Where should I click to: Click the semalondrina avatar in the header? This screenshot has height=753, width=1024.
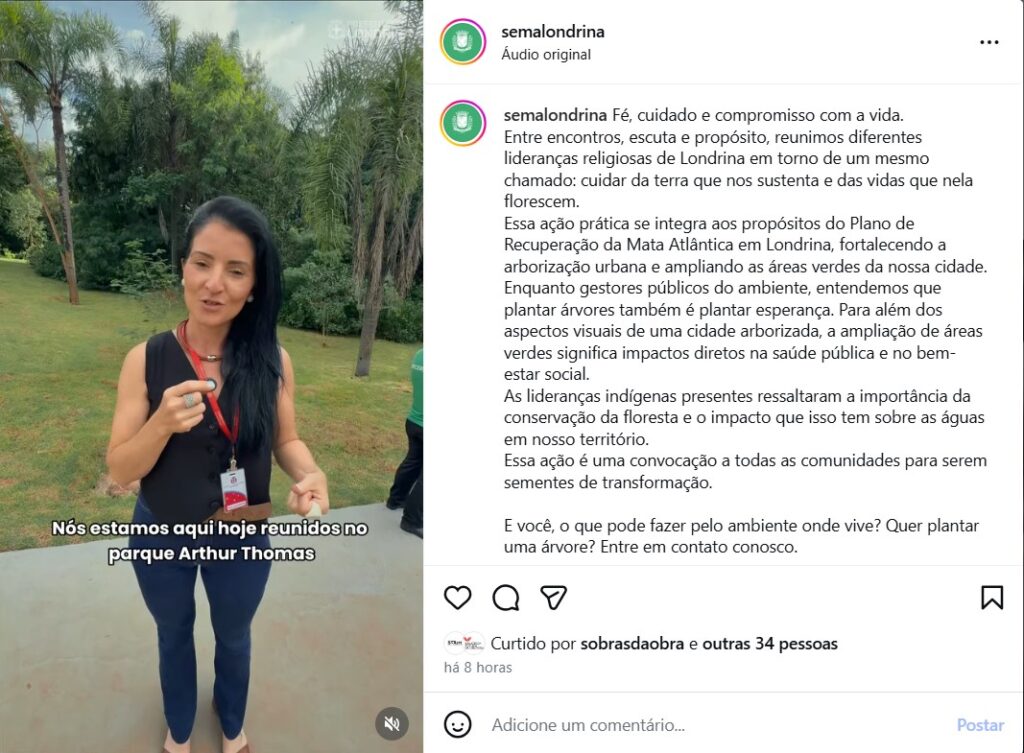click(x=463, y=42)
